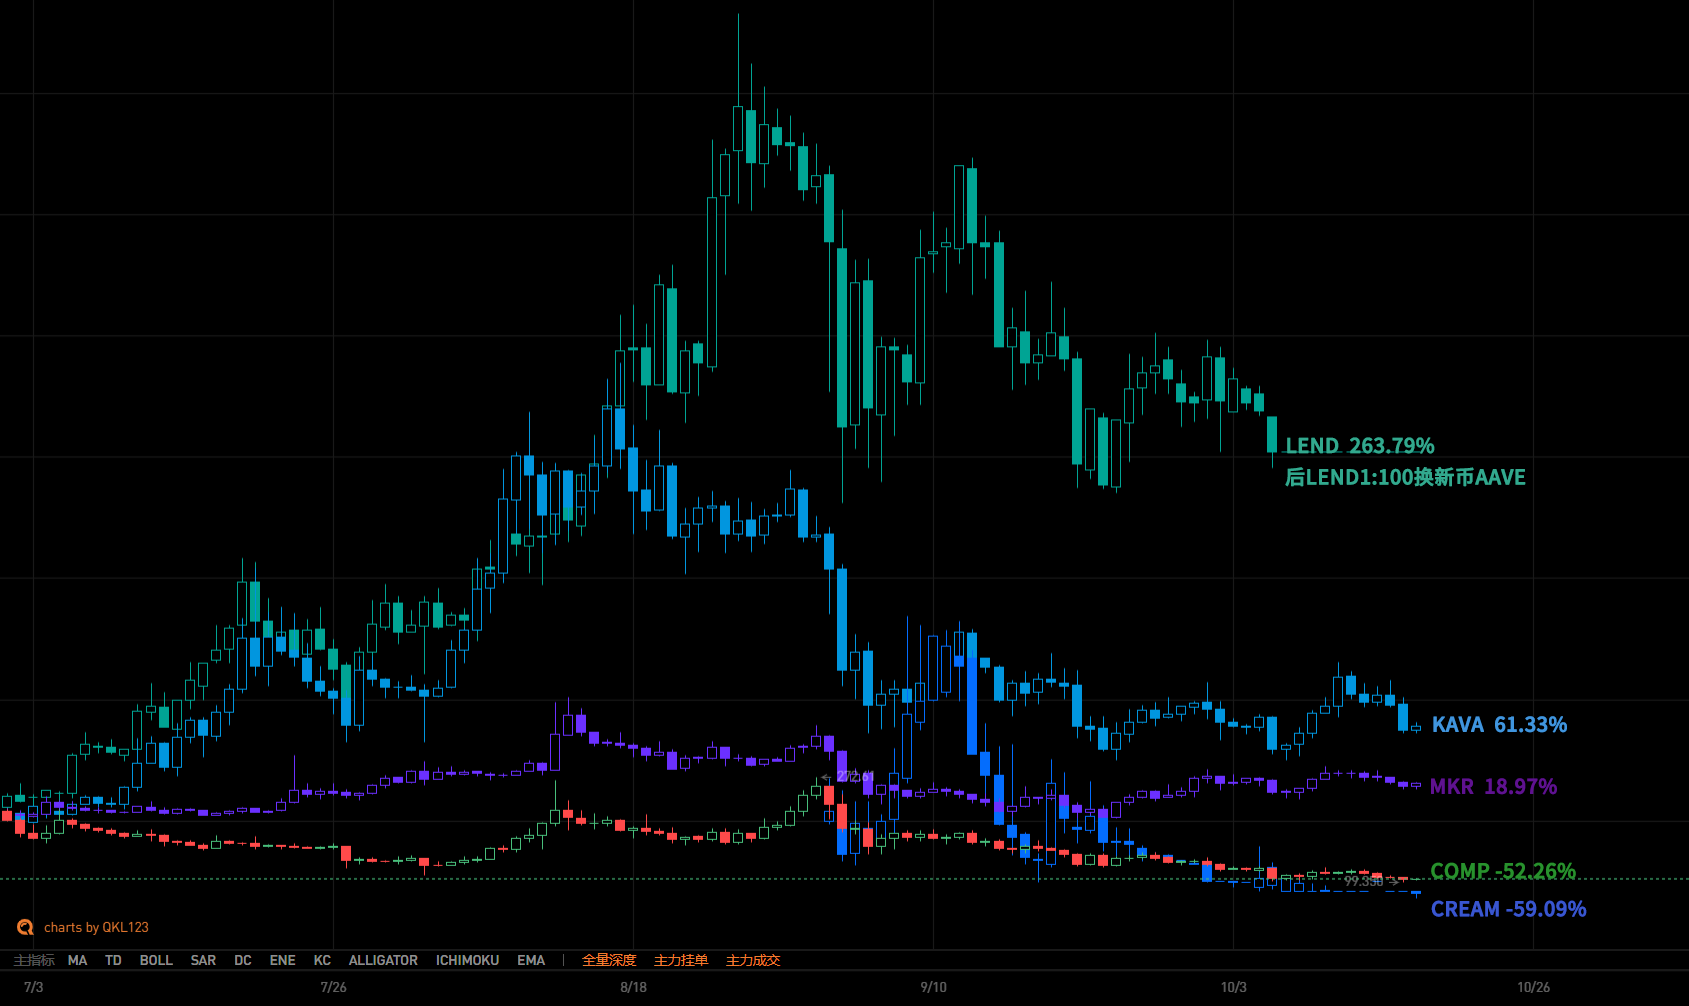This screenshot has width=1689, height=1006.
Task: Click the 'charts by QKL123' link
Action: [96, 927]
